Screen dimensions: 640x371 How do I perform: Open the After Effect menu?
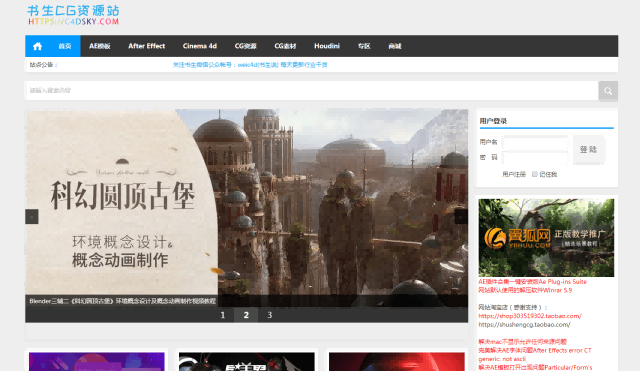147,46
